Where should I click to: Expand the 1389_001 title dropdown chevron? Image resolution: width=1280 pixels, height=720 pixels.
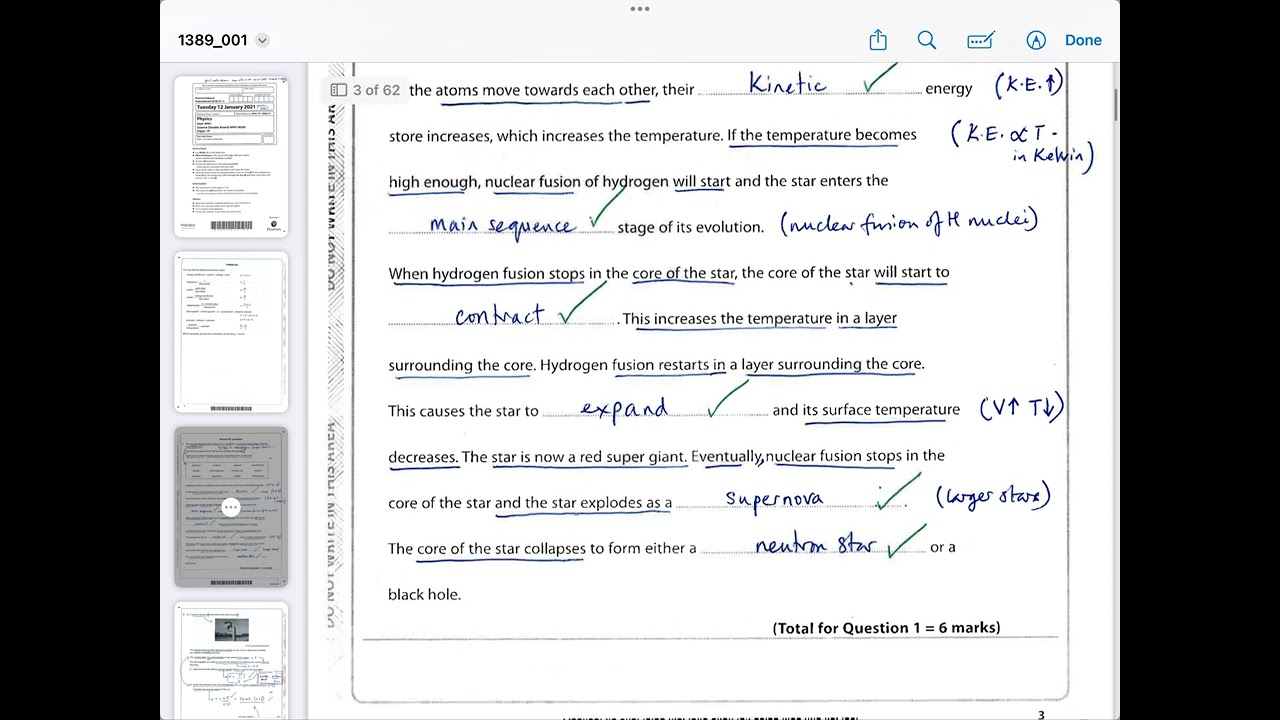(x=262, y=40)
